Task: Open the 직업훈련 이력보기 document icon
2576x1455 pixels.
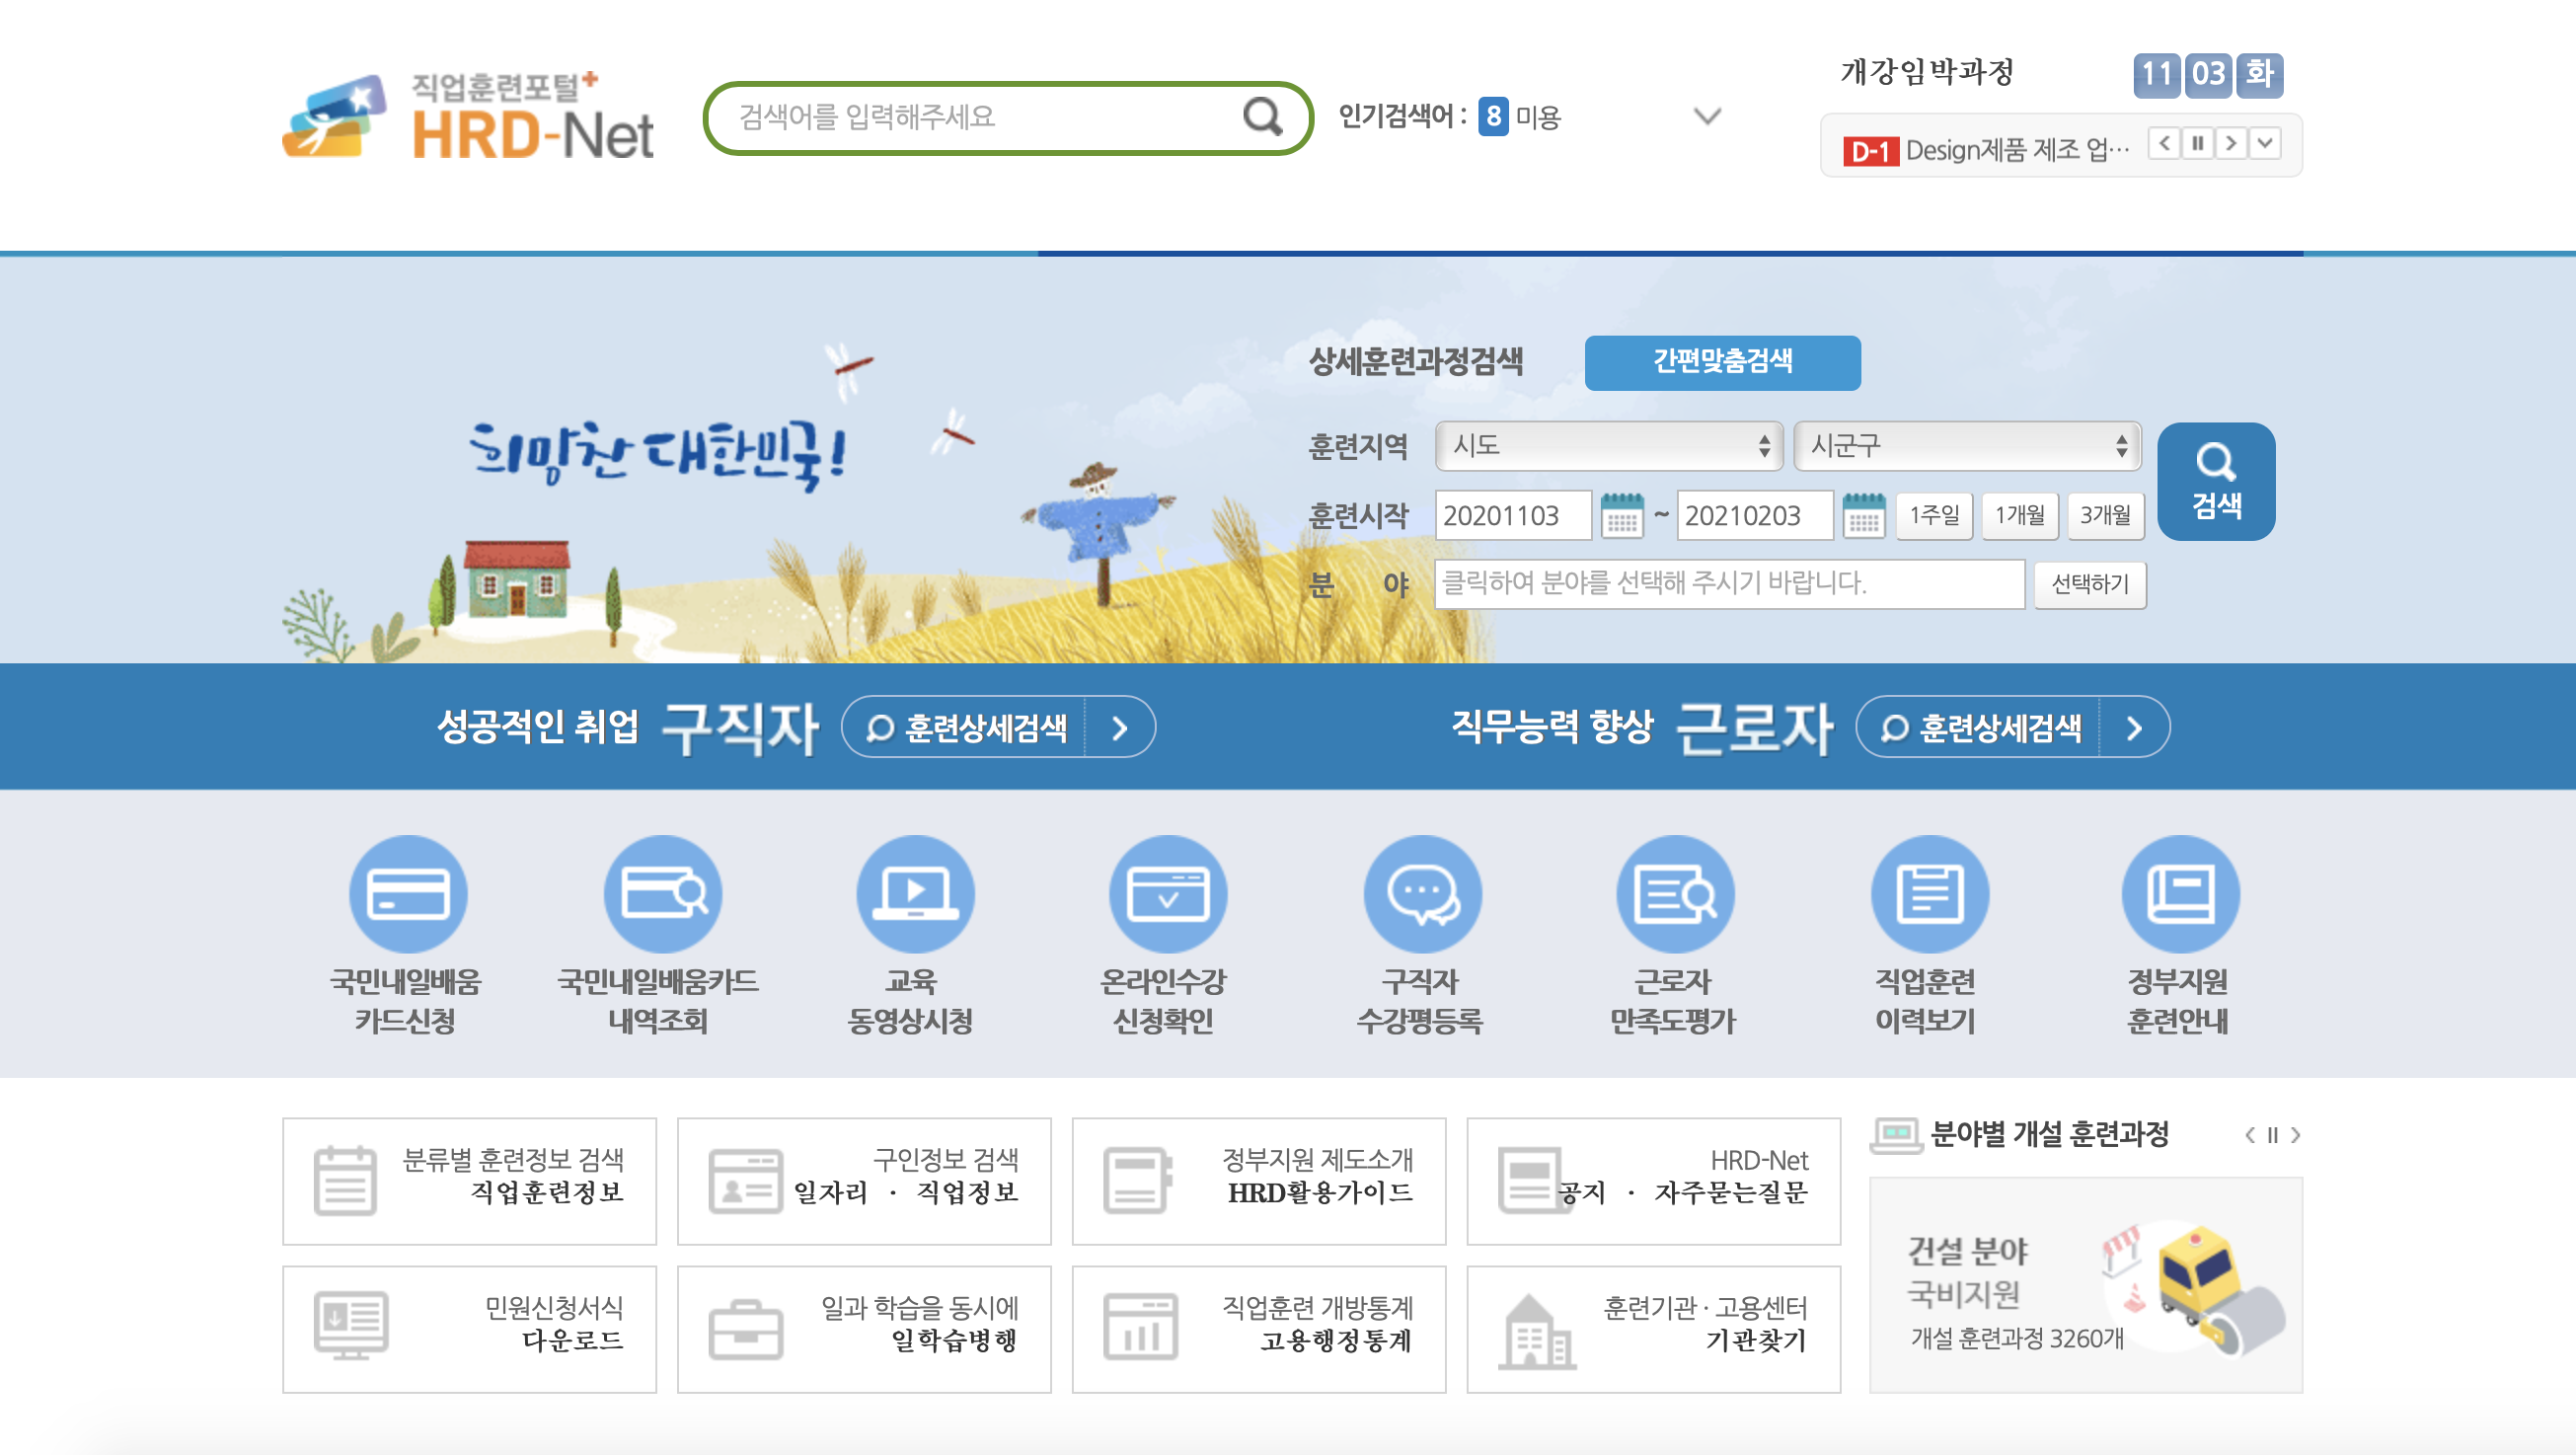Action: (x=1928, y=893)
